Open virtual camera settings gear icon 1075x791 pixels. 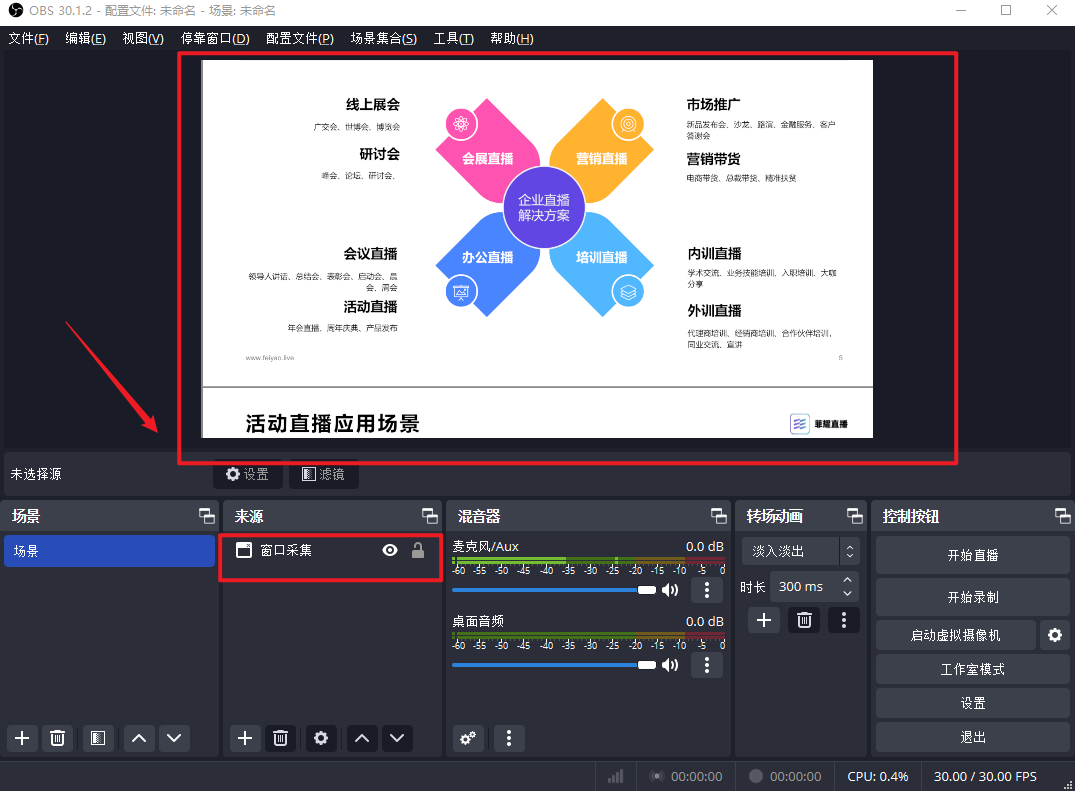(1054, 634)
